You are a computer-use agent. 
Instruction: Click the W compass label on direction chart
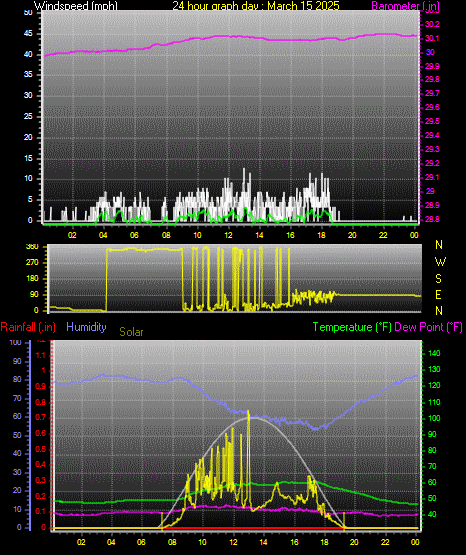coord(440,262)
